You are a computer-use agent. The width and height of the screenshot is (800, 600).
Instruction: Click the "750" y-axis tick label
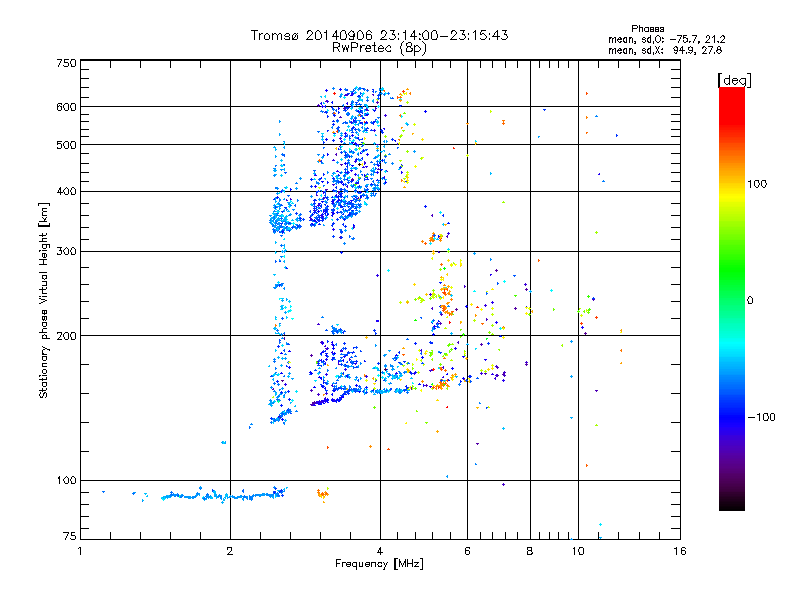click(66, 63)
